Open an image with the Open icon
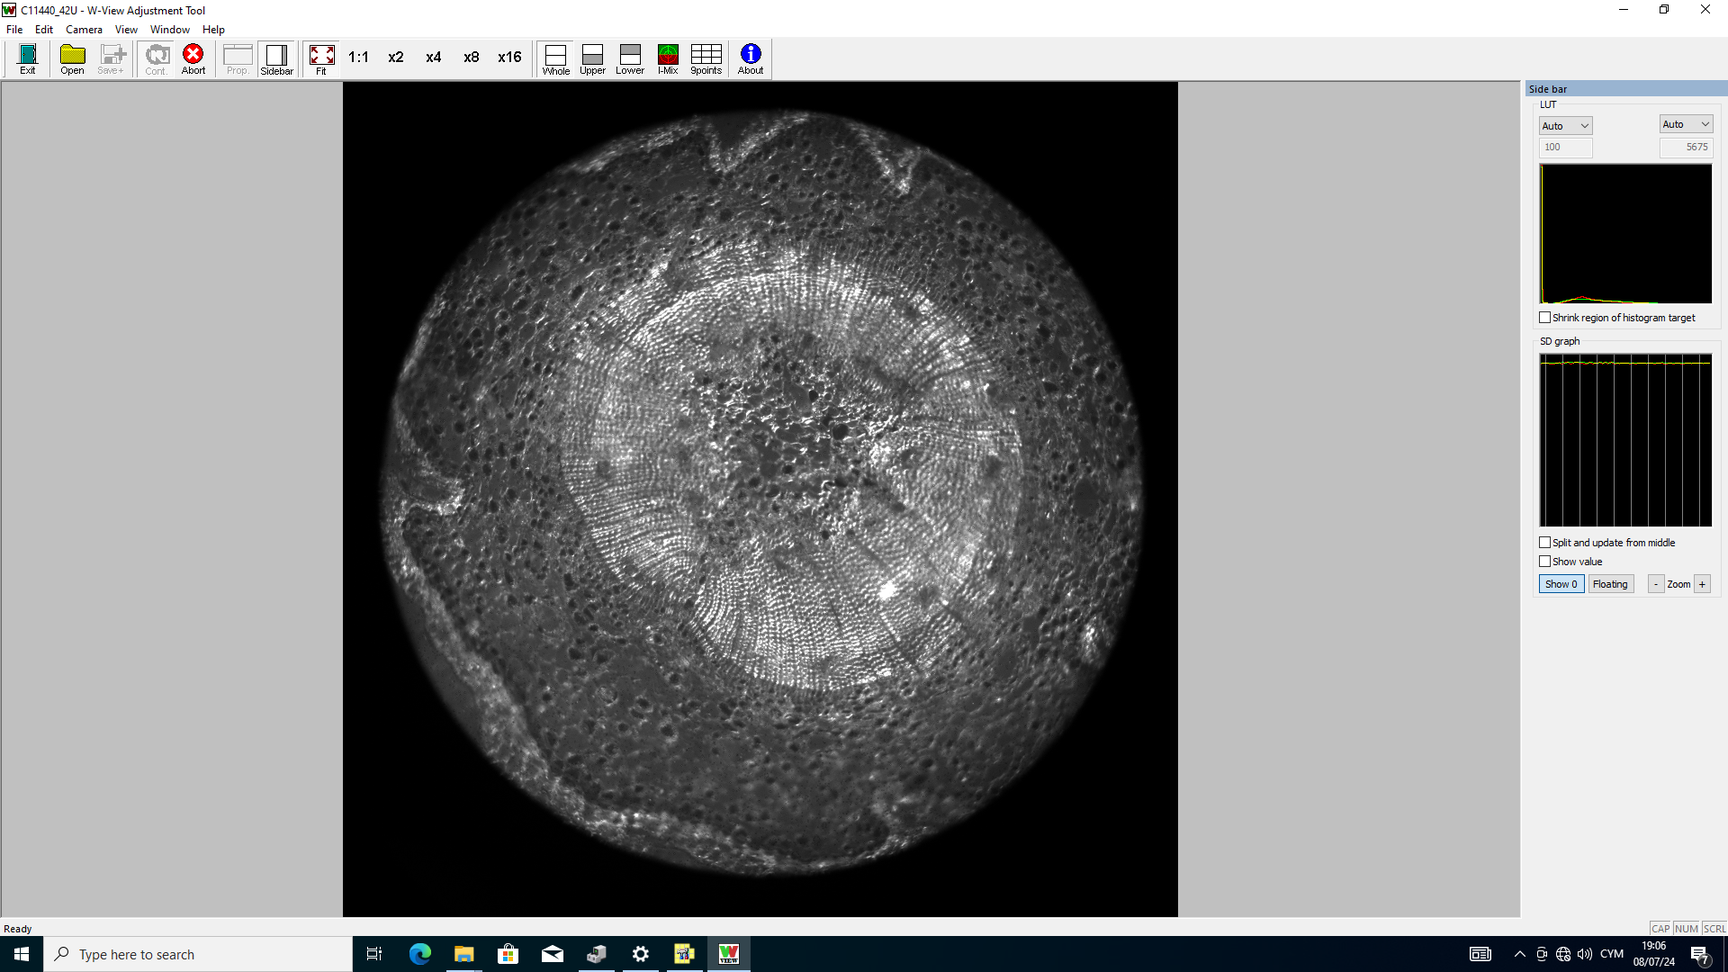Viewport: 1728px width, 972px height. [x=72, y=59]
